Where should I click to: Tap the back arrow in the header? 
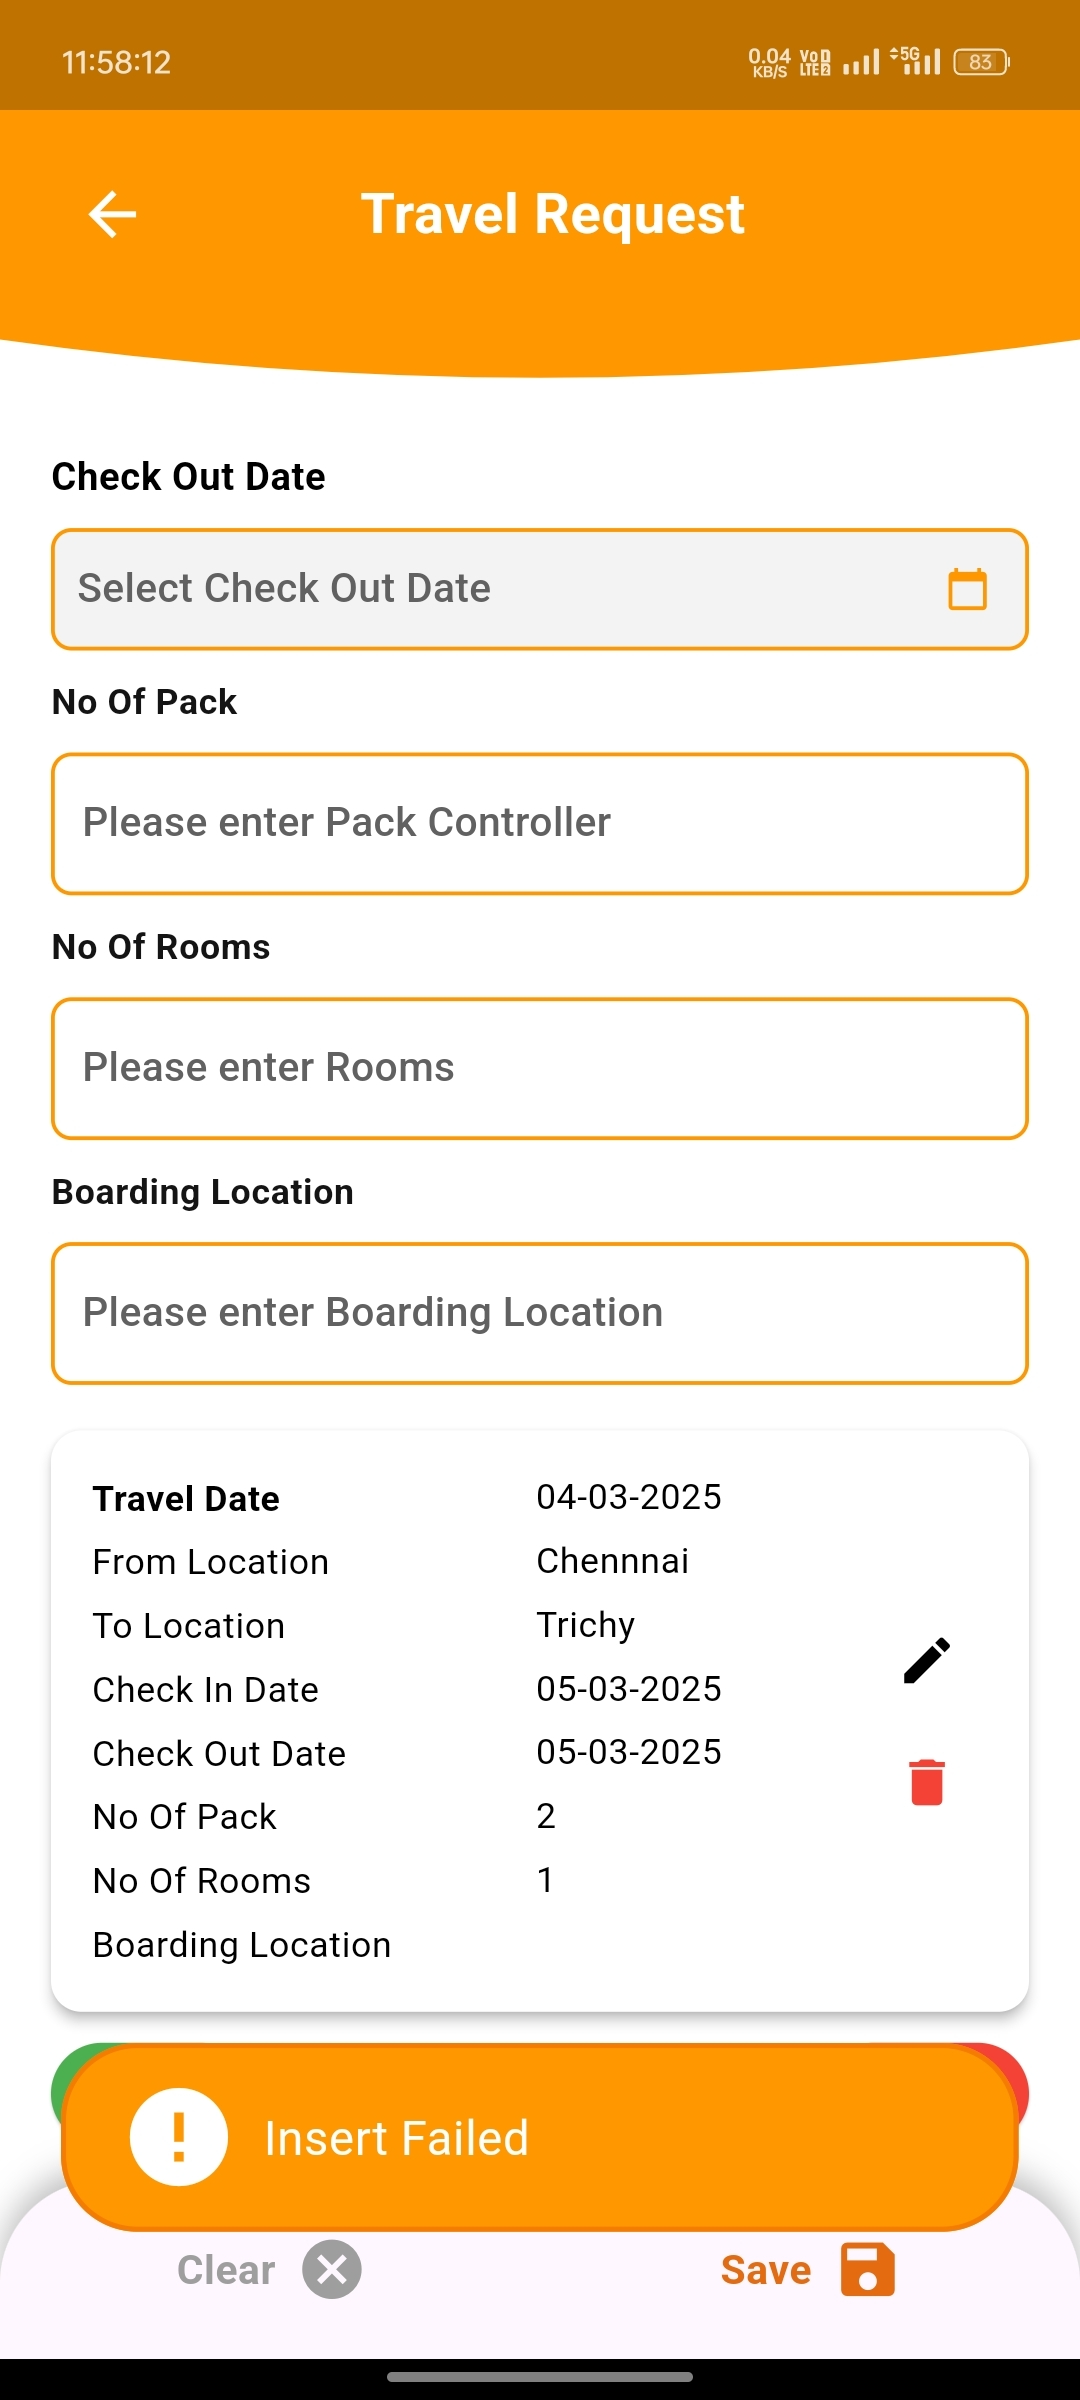pos(112,214)
